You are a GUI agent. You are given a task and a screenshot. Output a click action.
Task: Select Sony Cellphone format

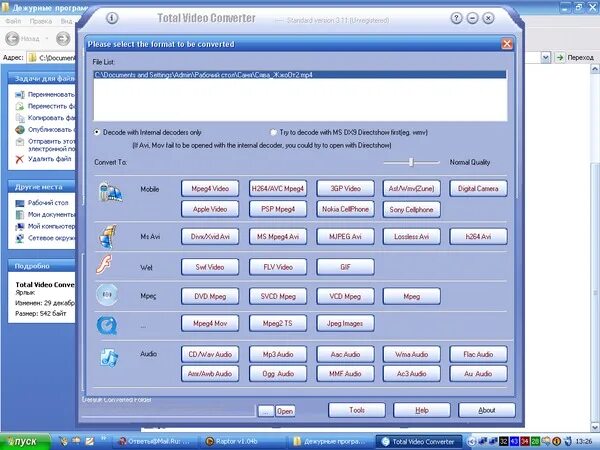411,210
